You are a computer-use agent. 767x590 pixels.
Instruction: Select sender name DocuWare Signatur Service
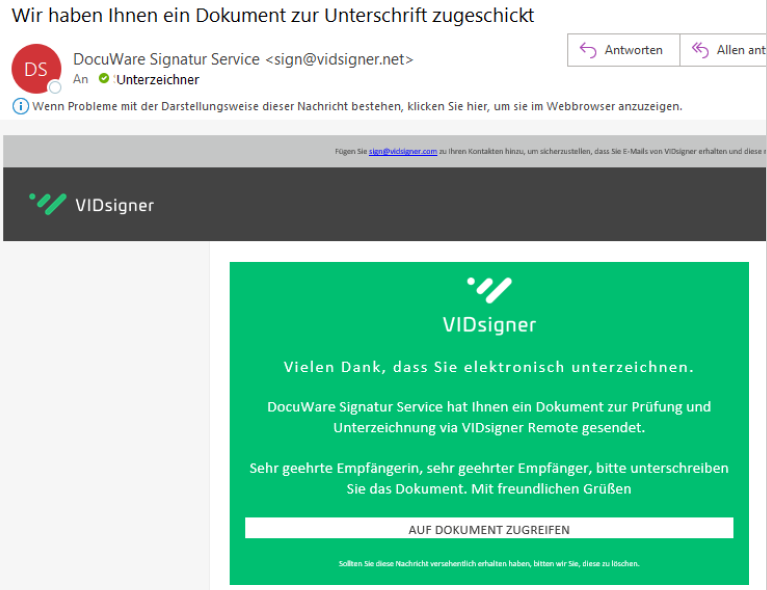click(x=166, y=59)
